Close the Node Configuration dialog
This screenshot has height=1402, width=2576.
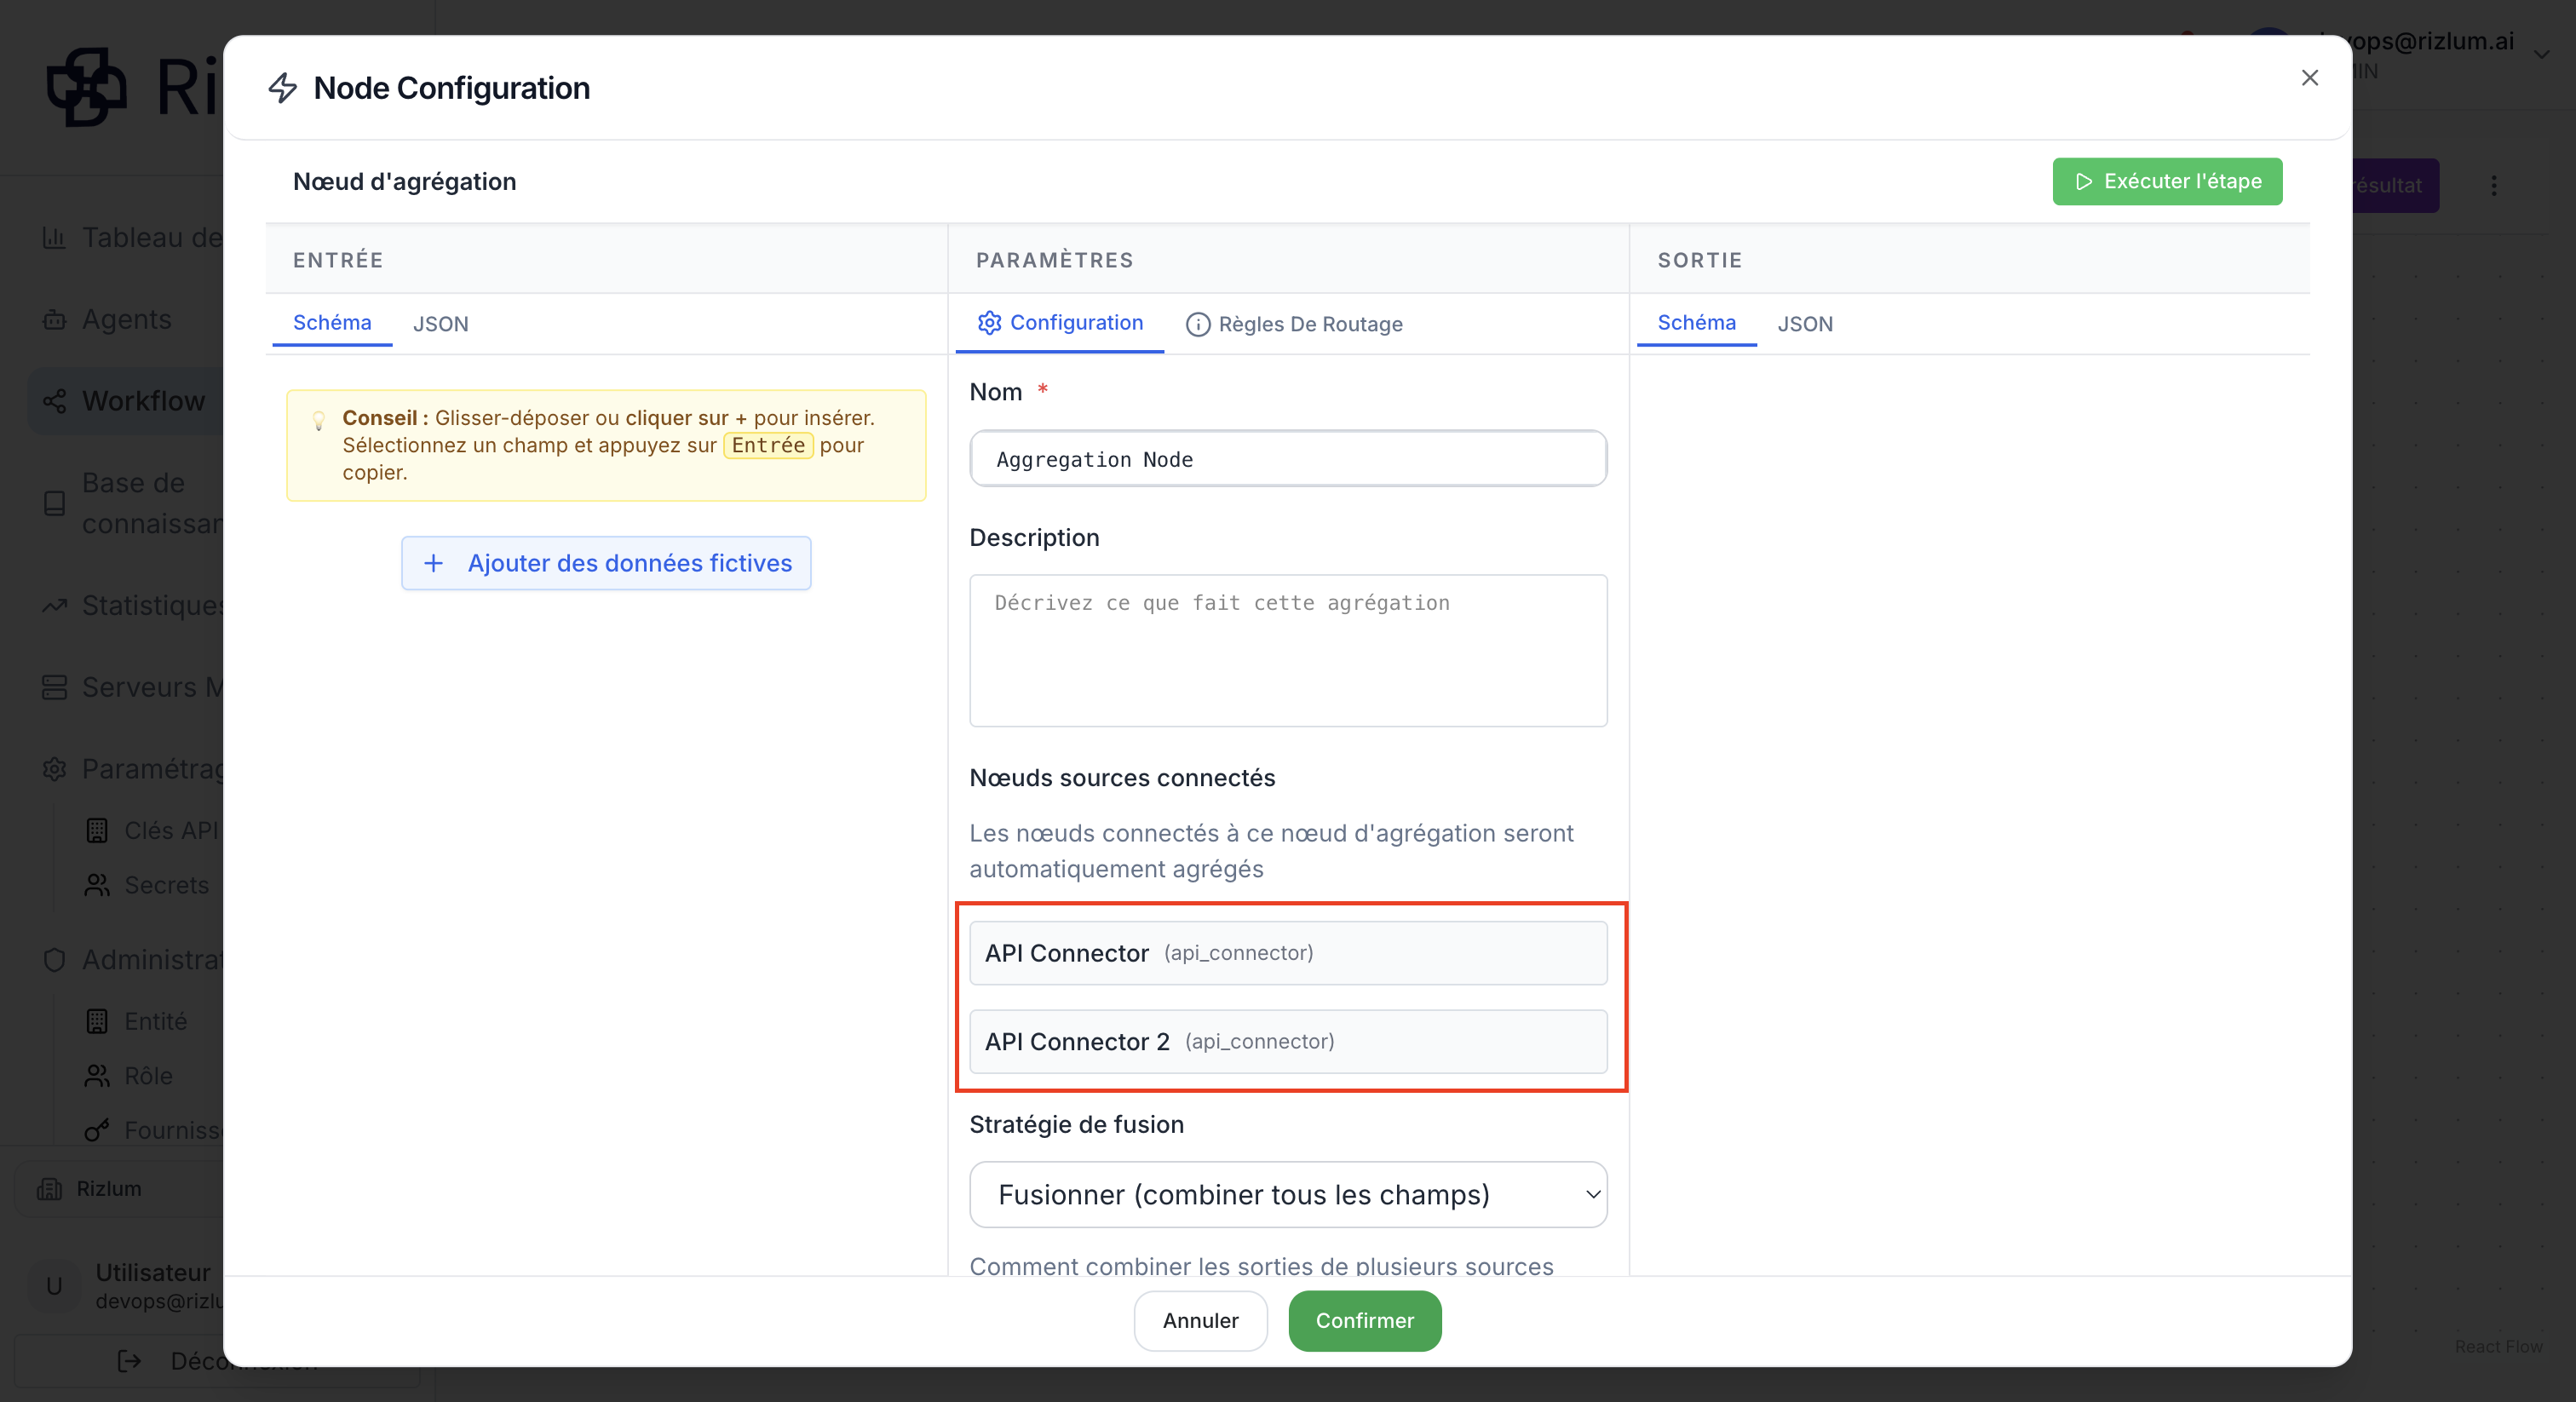tap(2309, 78)
